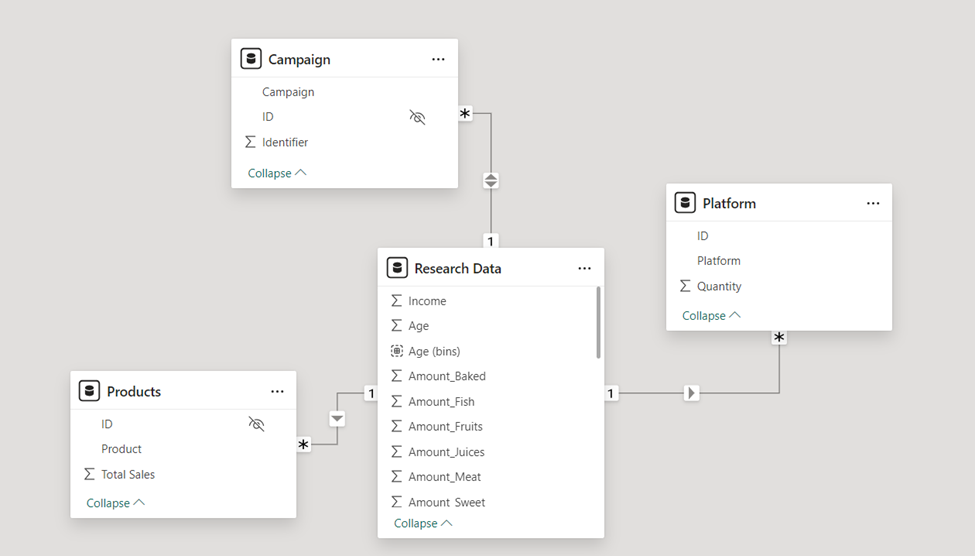Collapse the Research Data table card
The height and width of the screenshot is (556, 975).
tap(423, 523)
